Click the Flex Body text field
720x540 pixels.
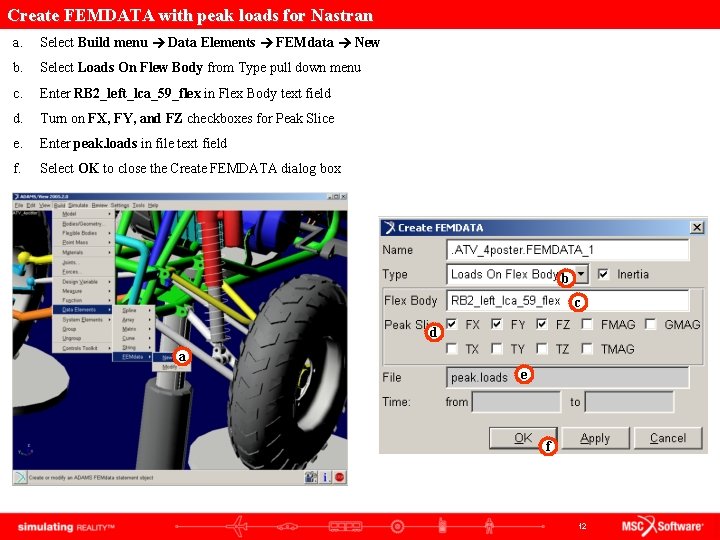568,301
